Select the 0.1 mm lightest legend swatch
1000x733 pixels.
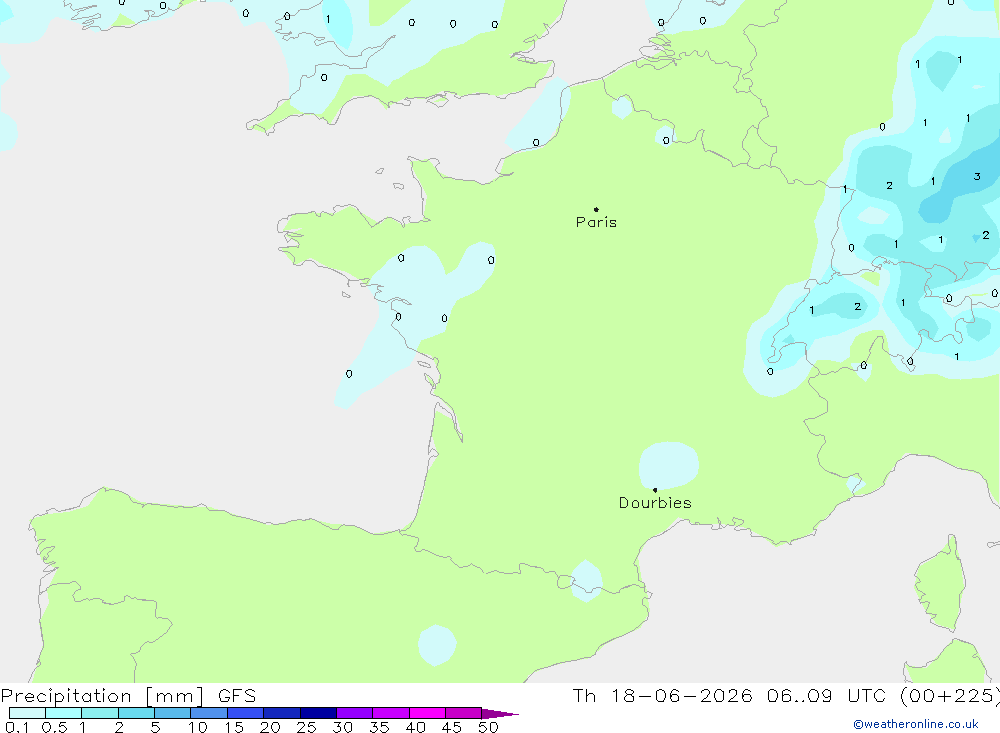(27, 713)
